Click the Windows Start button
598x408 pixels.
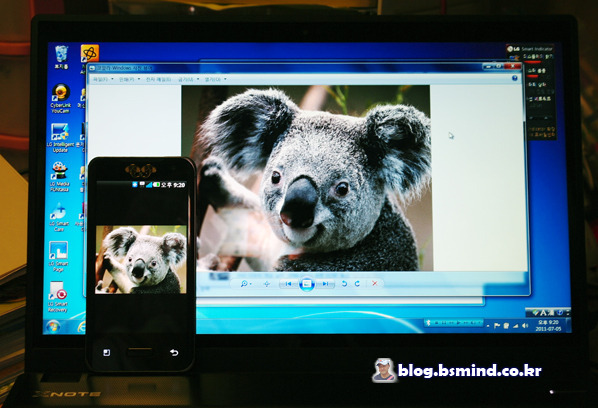[x=53, y=326]
